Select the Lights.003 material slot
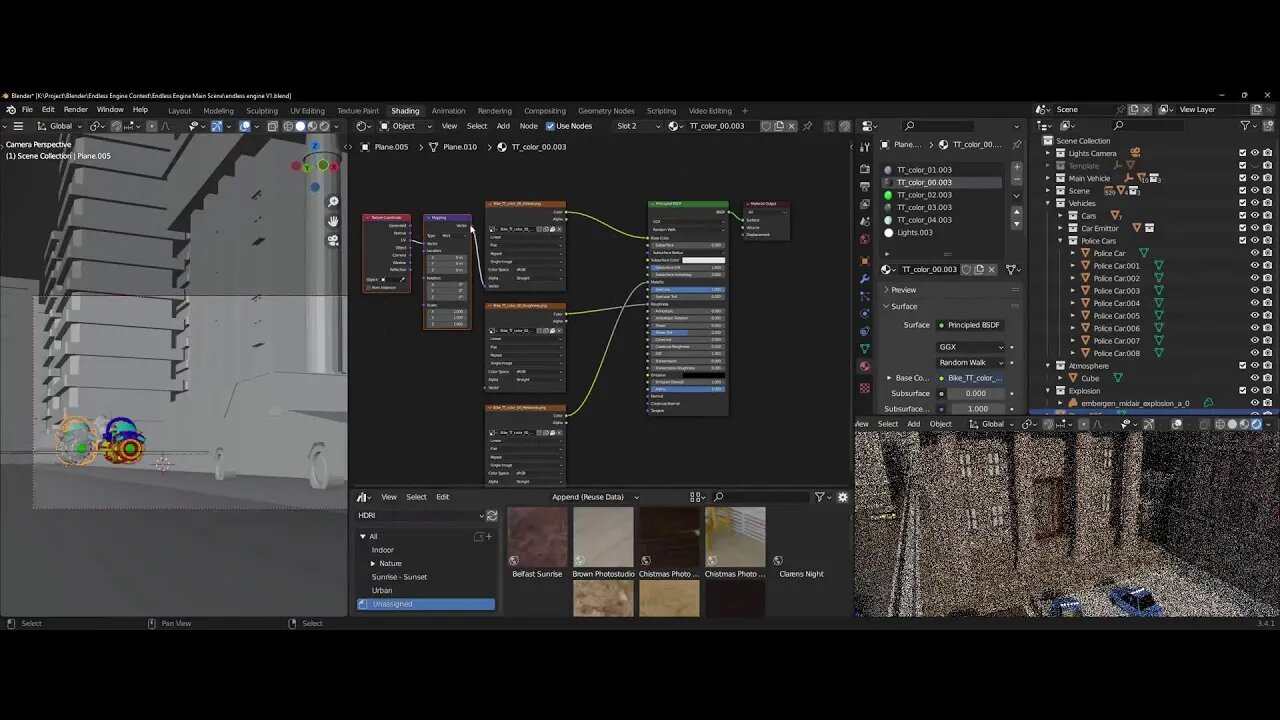The width and height of the screenshot is (1280, 720). 942,232
